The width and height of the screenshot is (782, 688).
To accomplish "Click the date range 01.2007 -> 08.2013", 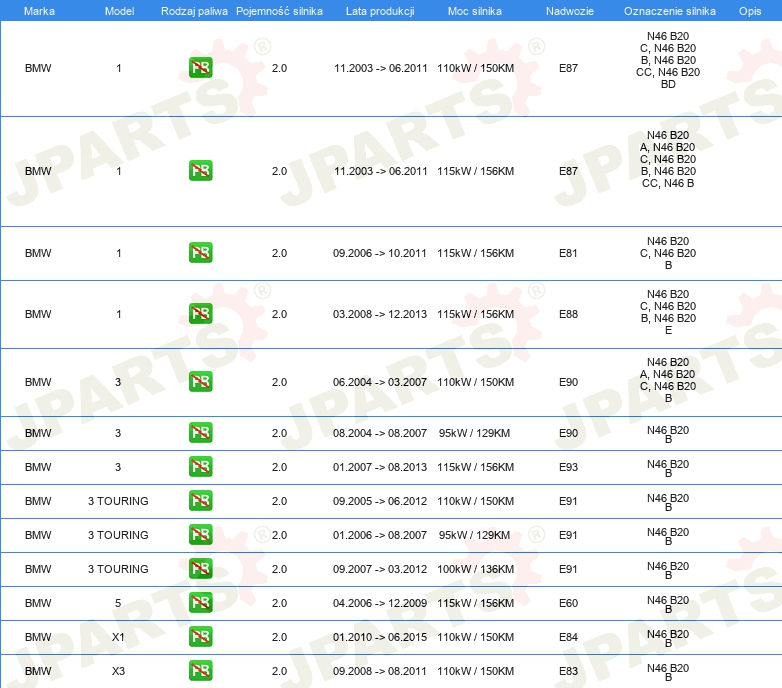I will point(380,467).
